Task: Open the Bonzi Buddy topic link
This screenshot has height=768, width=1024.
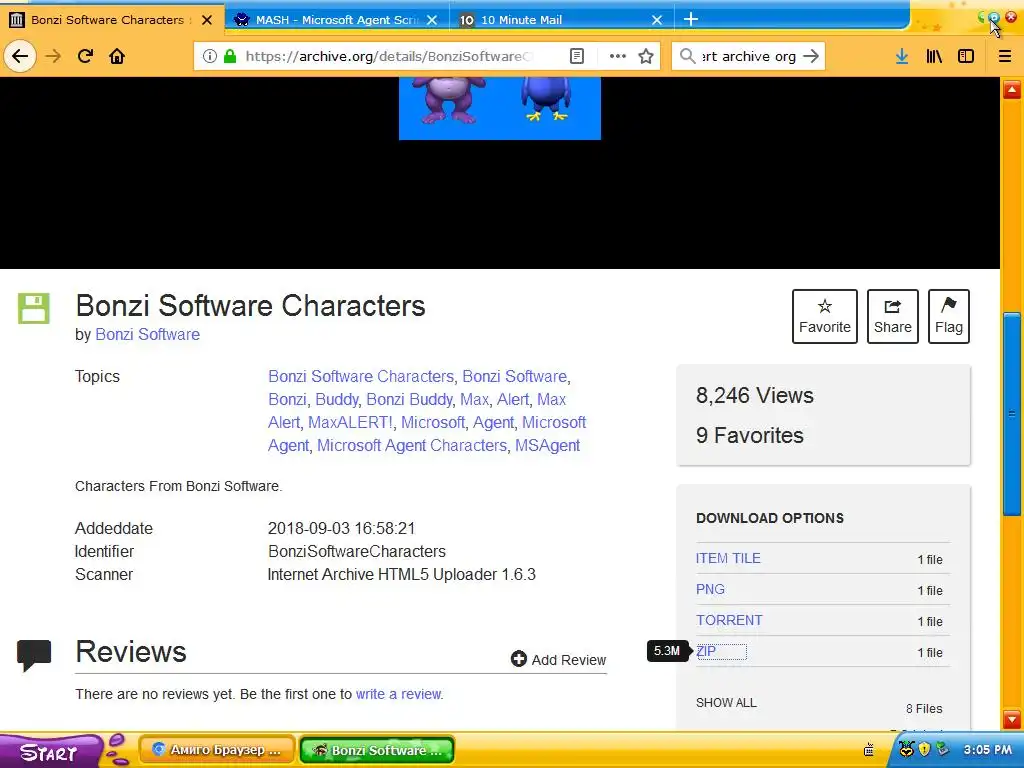Action: 409,400
